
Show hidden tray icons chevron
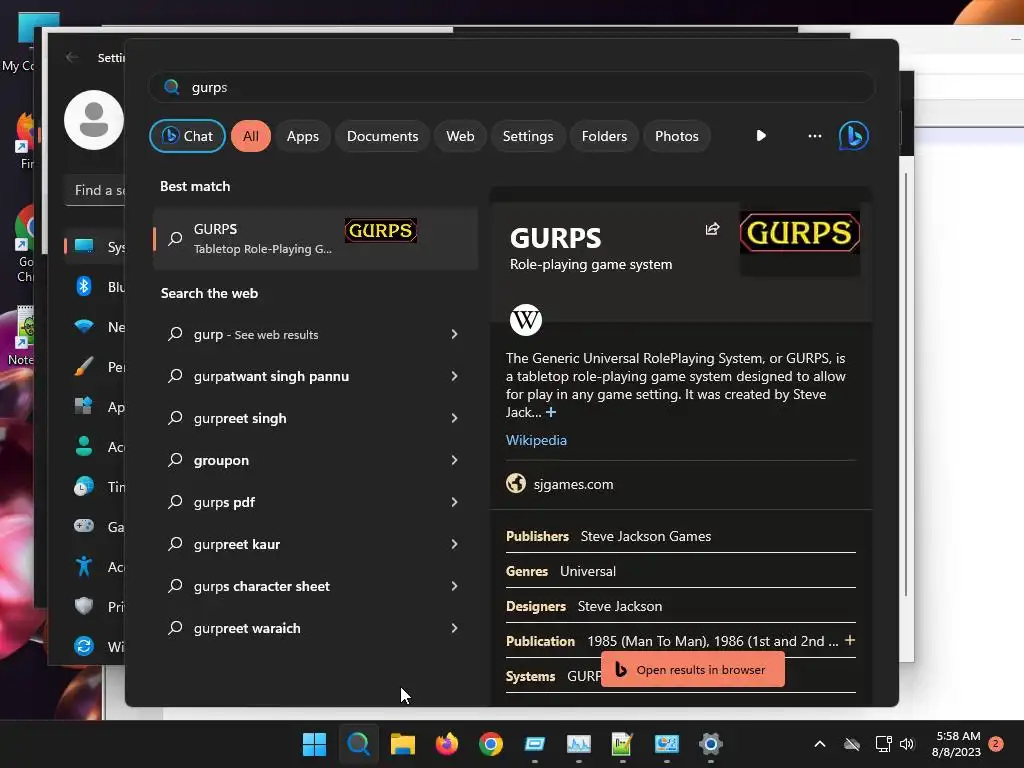click(x=820, y=744)
